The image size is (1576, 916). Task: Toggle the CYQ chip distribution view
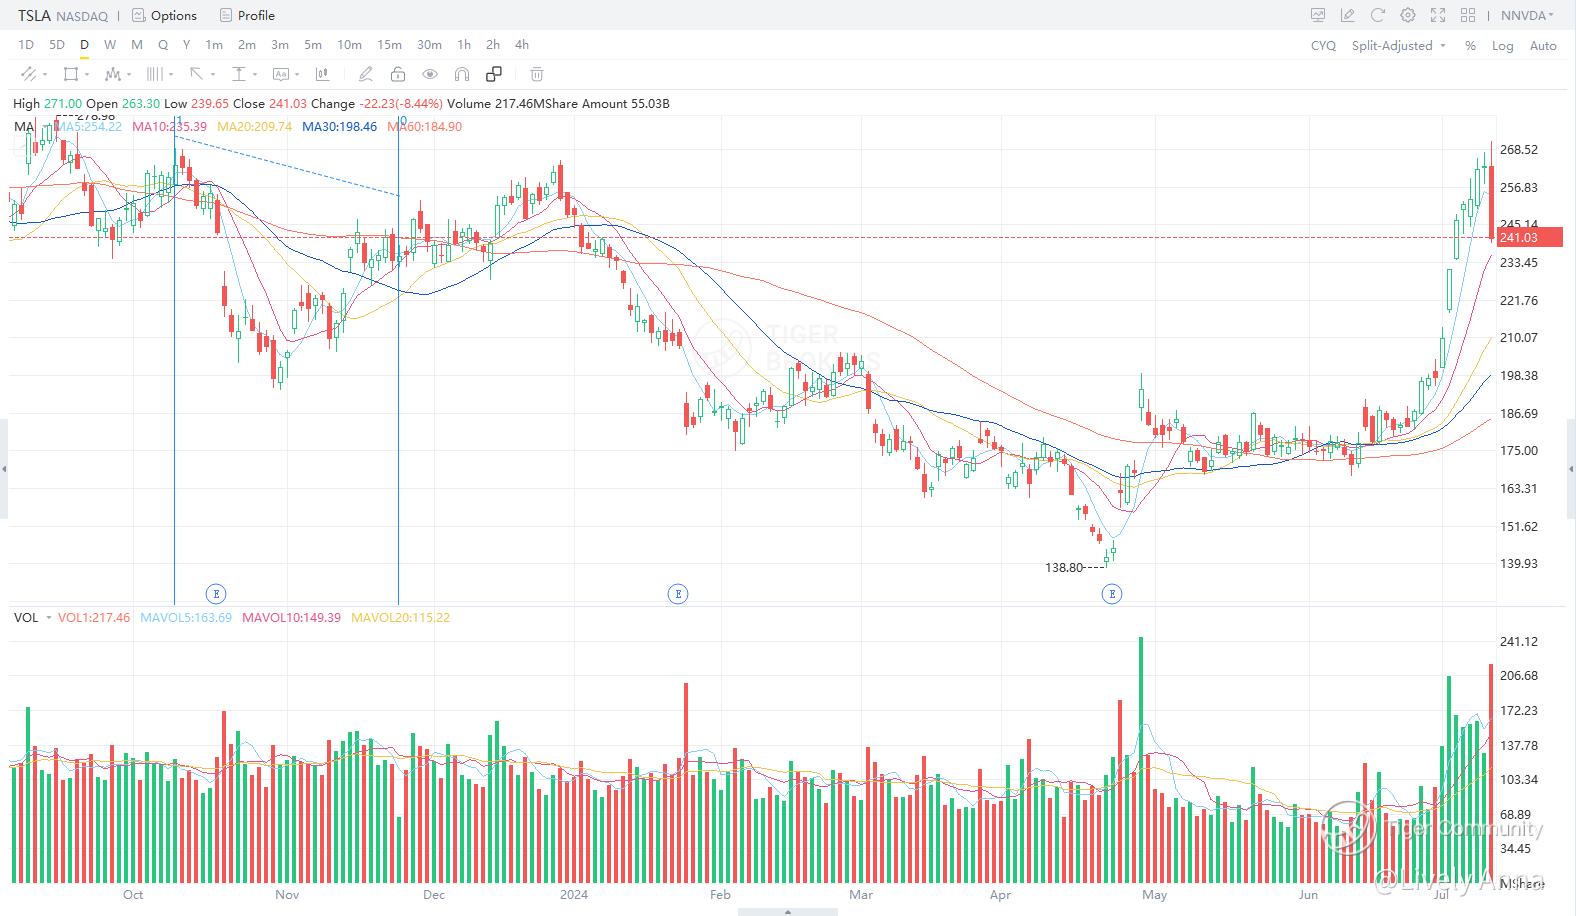click(1323, 45)
